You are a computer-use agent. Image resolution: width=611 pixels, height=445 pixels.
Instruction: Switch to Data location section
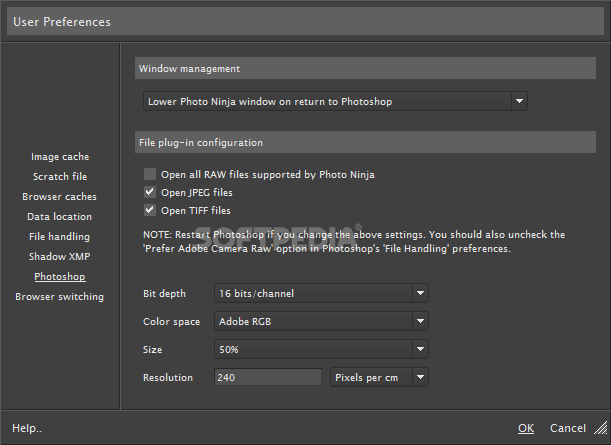coord(60,216)
